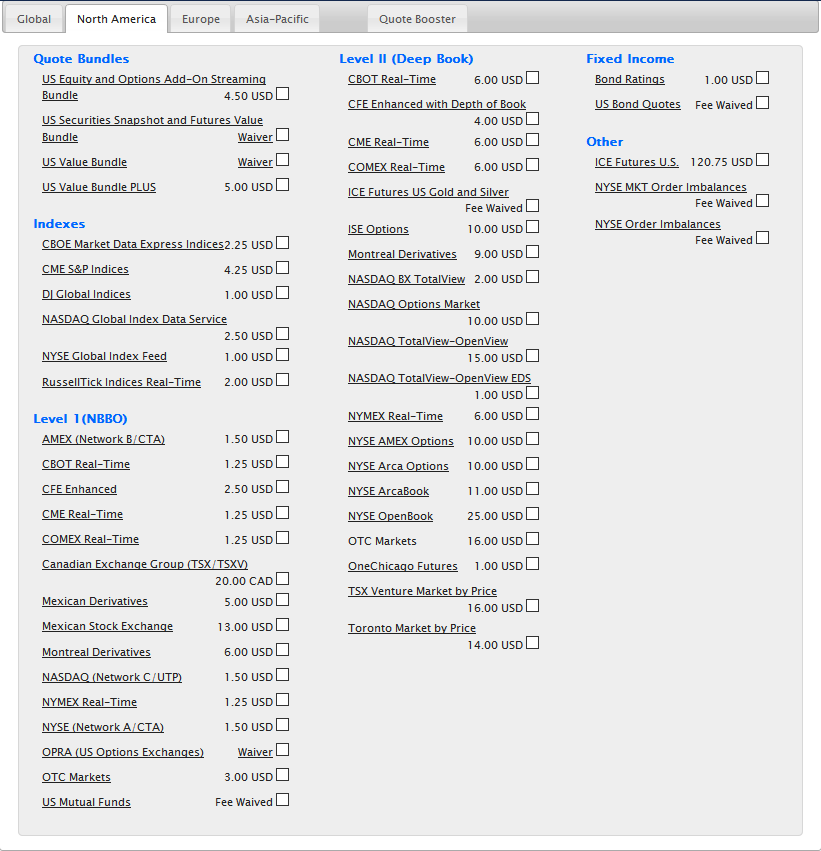This screenshot has height=851, width=821.
Task: Open Level 1 OTC Markets link
Action: [x=76, y=777]
